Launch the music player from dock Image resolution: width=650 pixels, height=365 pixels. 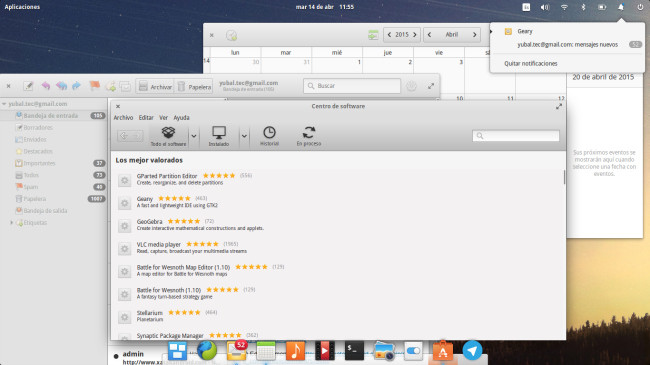coord(296,350)
